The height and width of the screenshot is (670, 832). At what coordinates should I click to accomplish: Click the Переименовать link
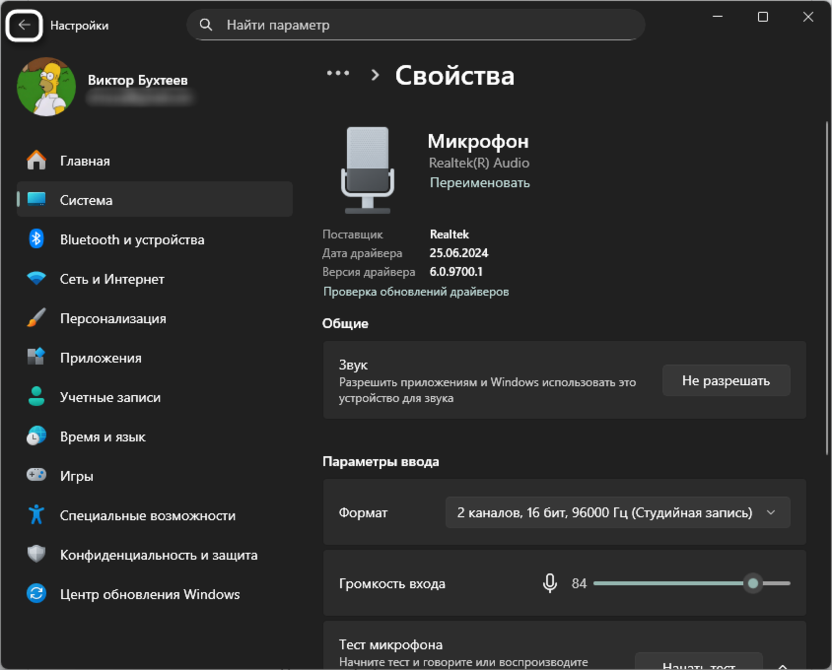[481, 183]
